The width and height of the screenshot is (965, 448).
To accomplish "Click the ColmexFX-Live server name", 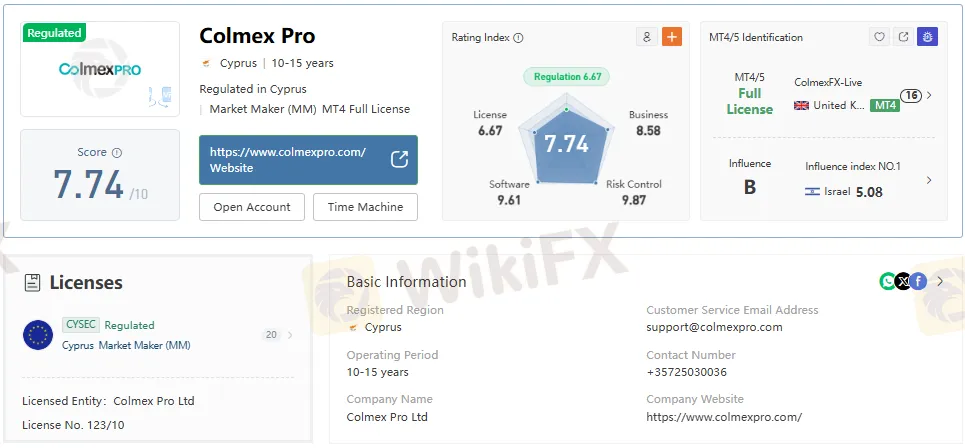I will (x=828, y=82).
